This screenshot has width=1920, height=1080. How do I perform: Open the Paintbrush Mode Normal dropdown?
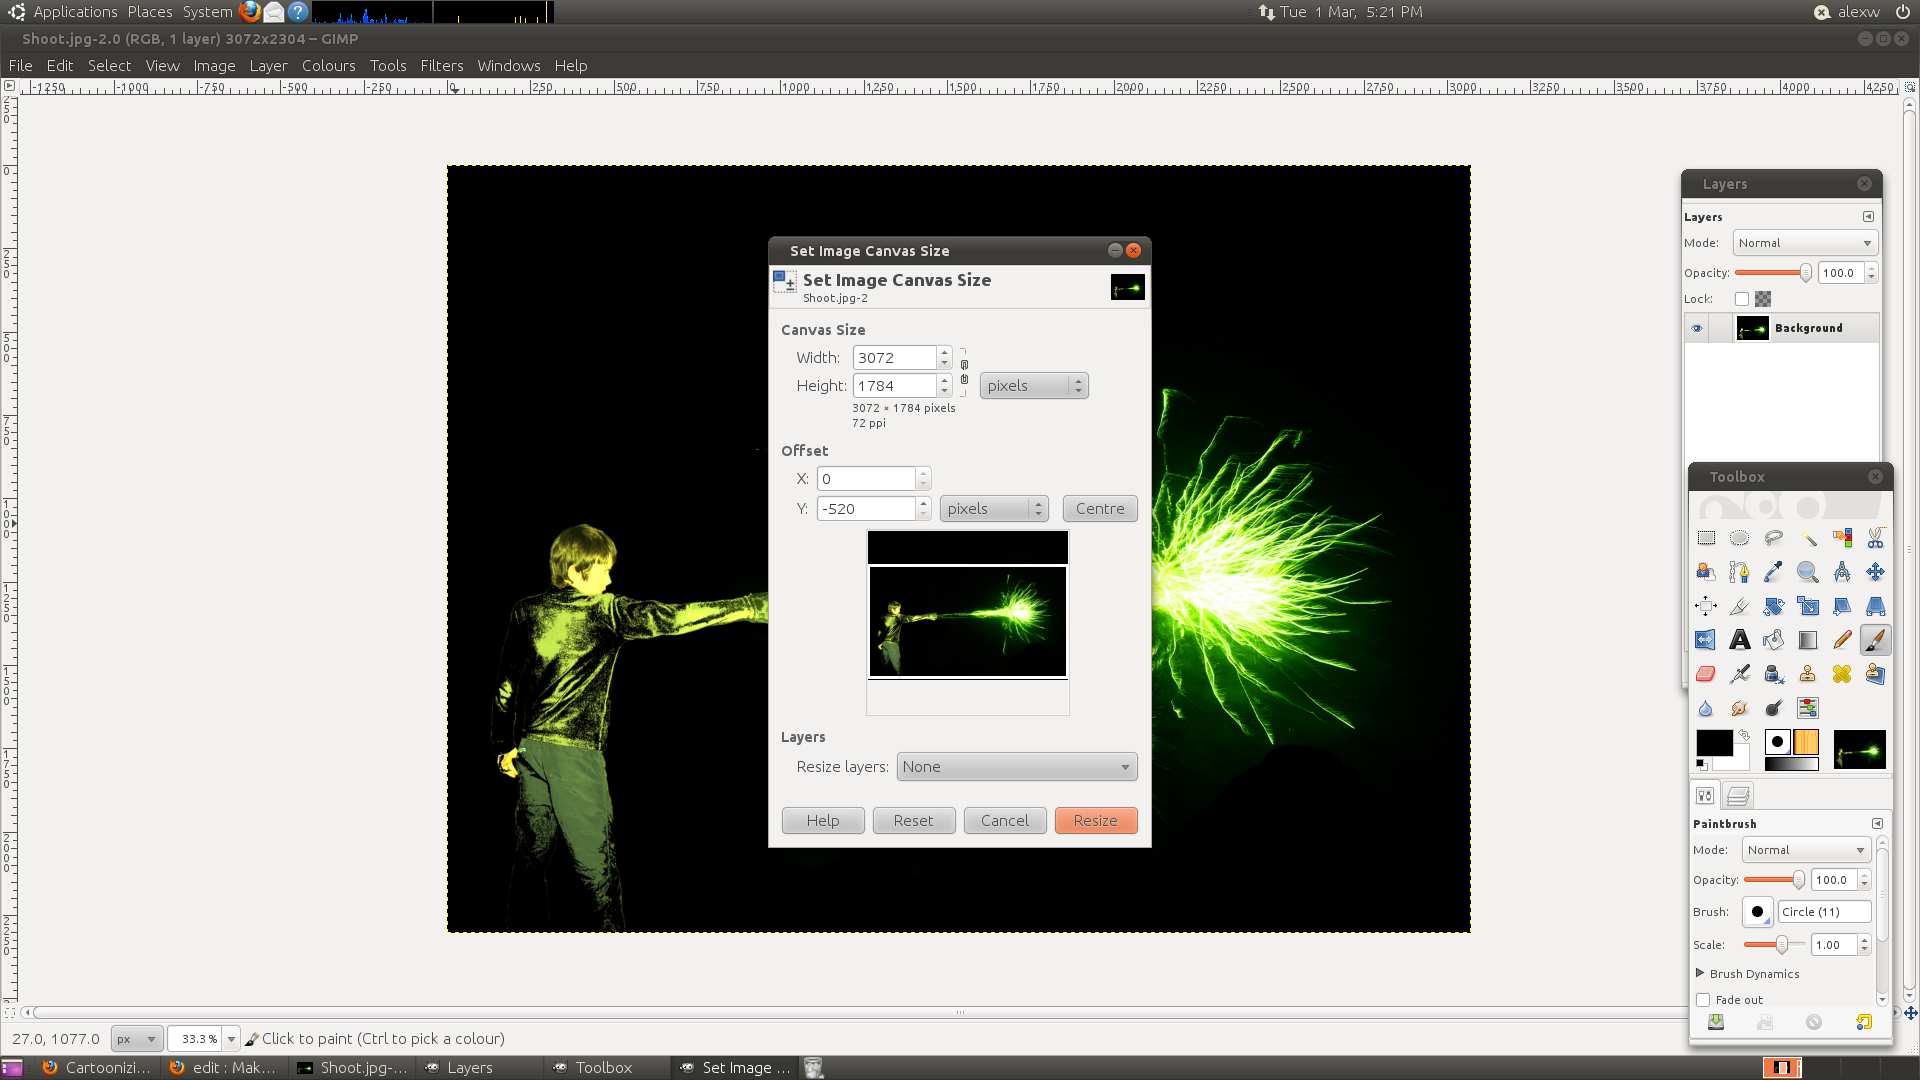[1806, 850]
